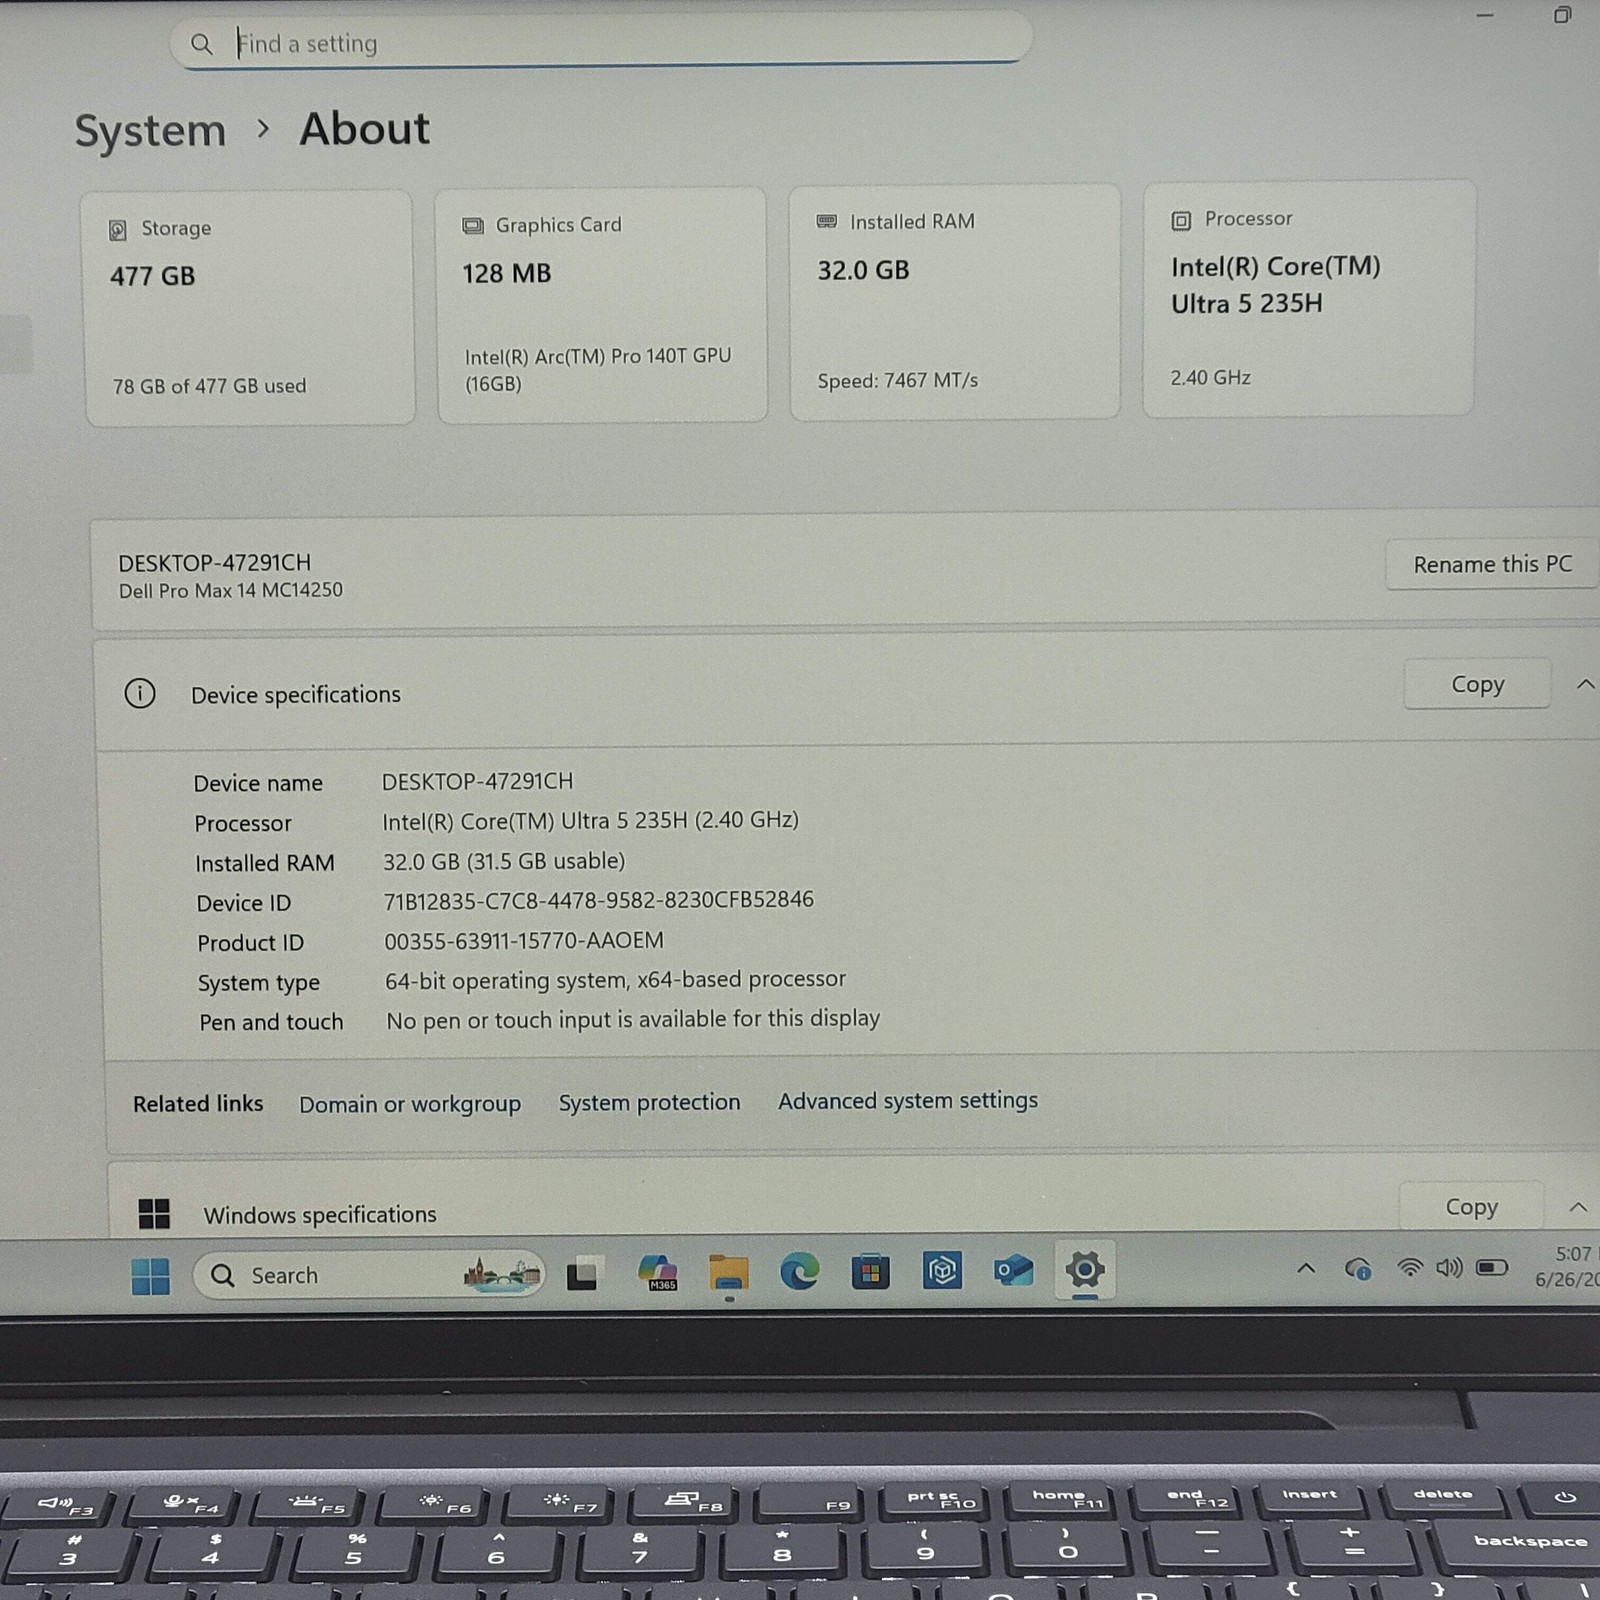The height and width of the screenshot is (1600, 1600).
Task: Click Rename this PC button
Action: (1492, 564)
